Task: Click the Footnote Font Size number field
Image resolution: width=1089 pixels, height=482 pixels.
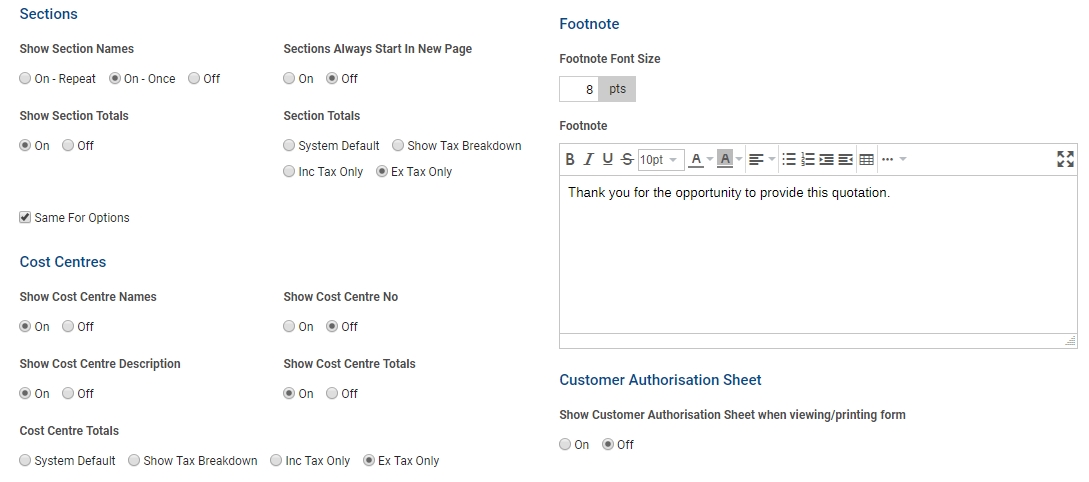Action: pyautogui.click(x=579, y=90)
